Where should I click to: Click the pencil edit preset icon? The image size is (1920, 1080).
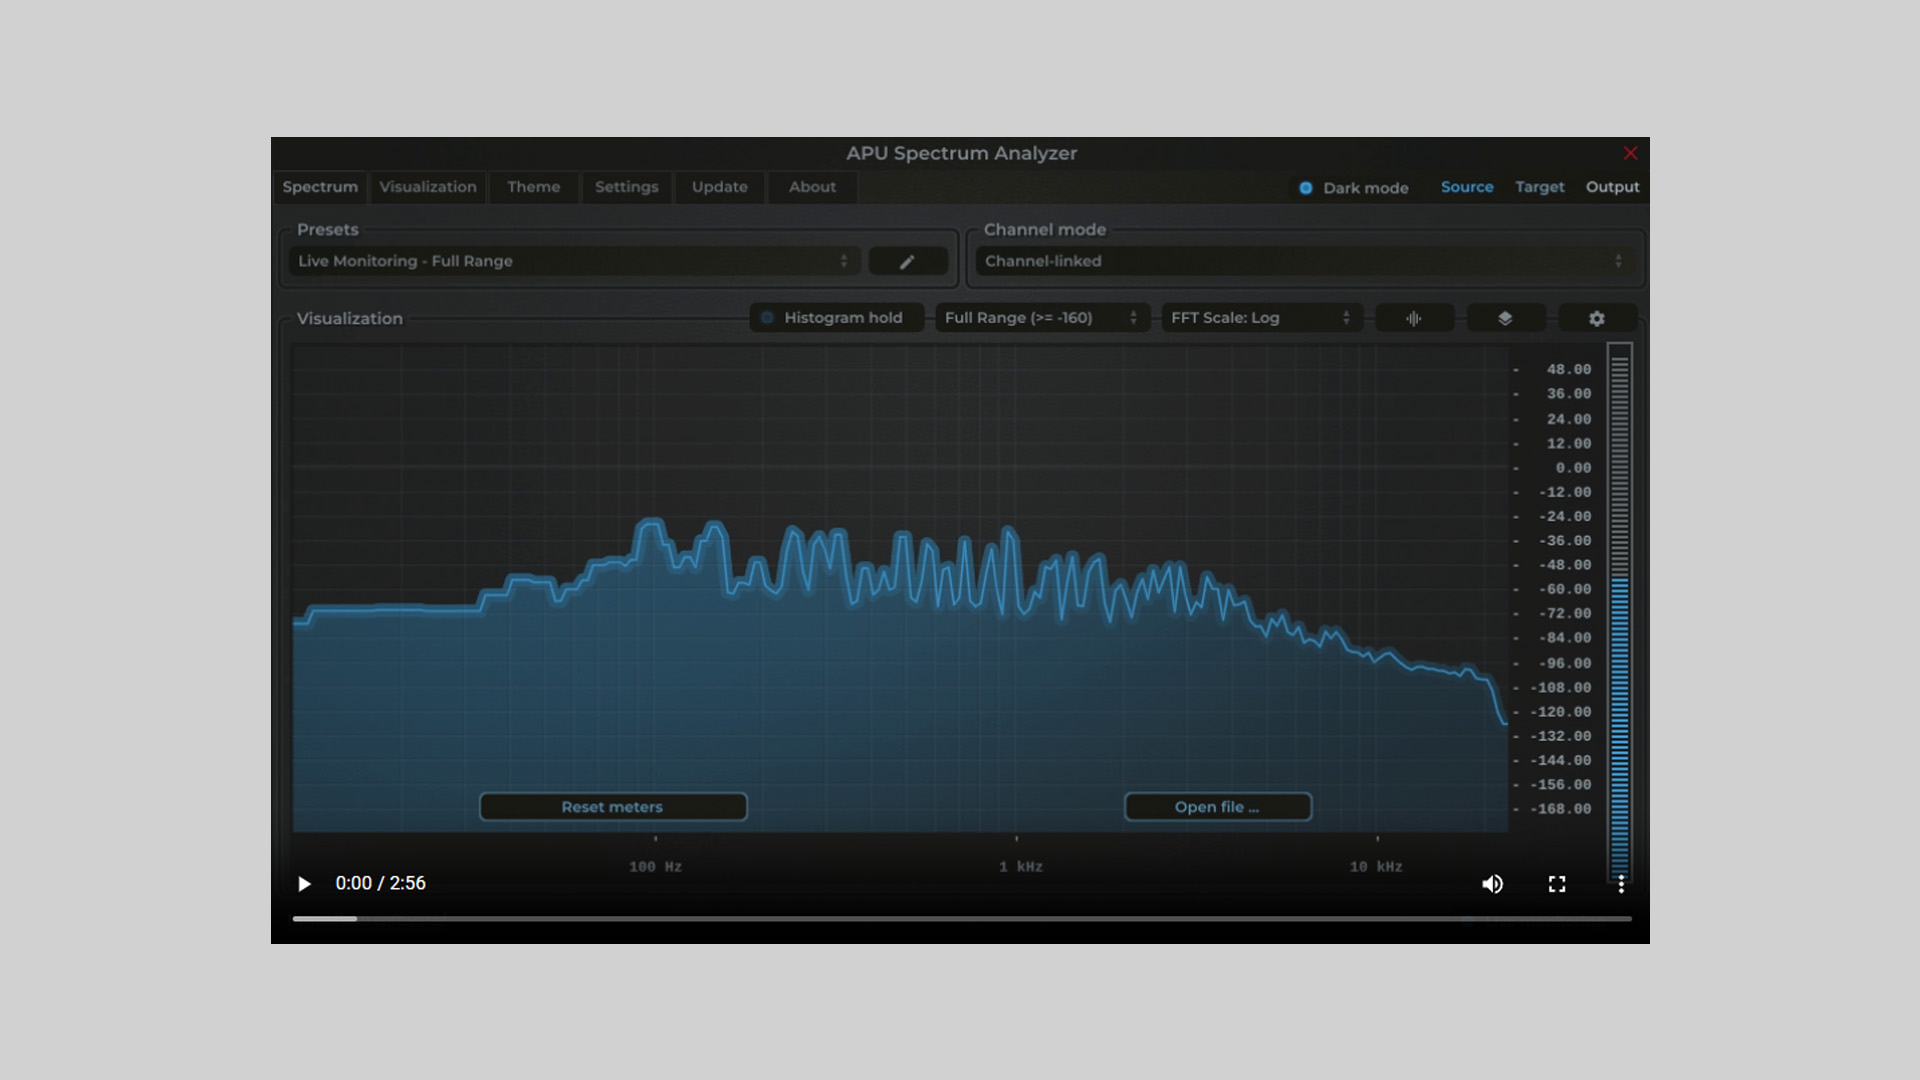907,261
